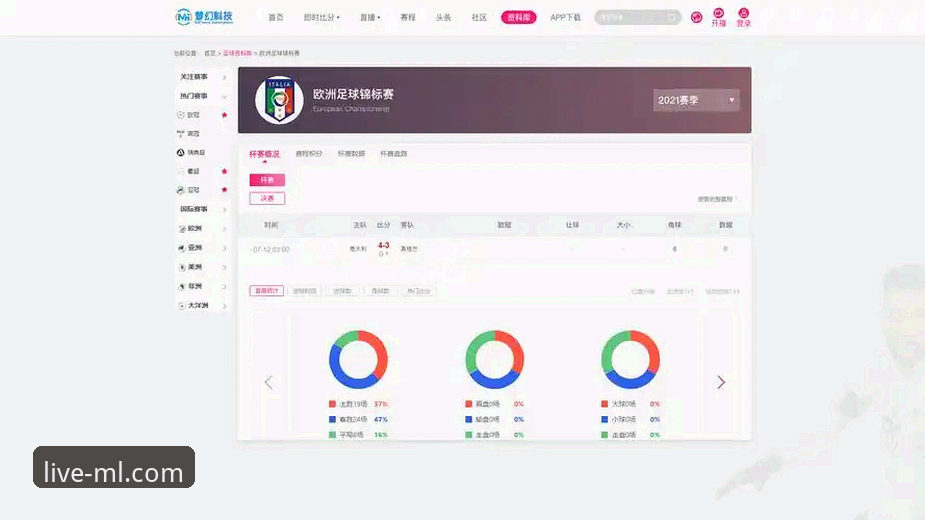Open the 资料库 navigation menu item

tap(519, 18)
